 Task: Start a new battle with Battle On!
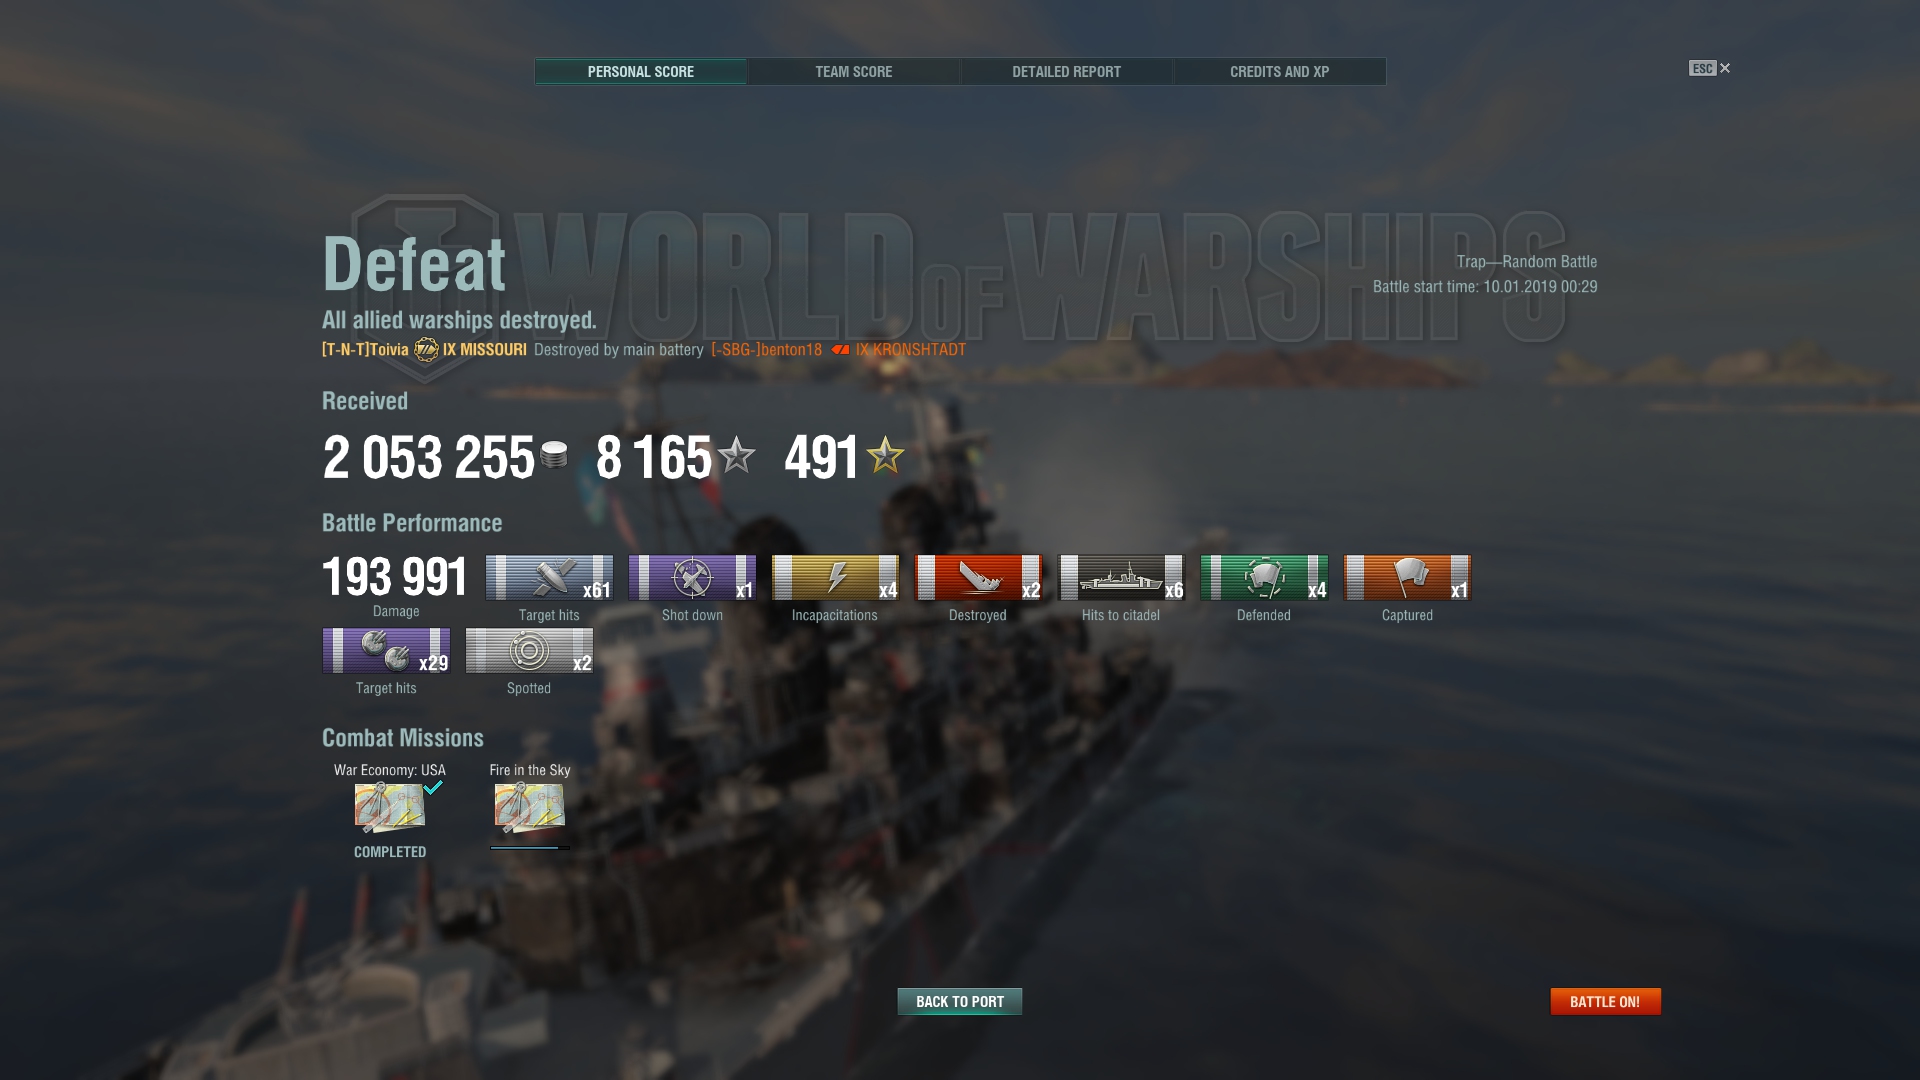[1605, 1002]
